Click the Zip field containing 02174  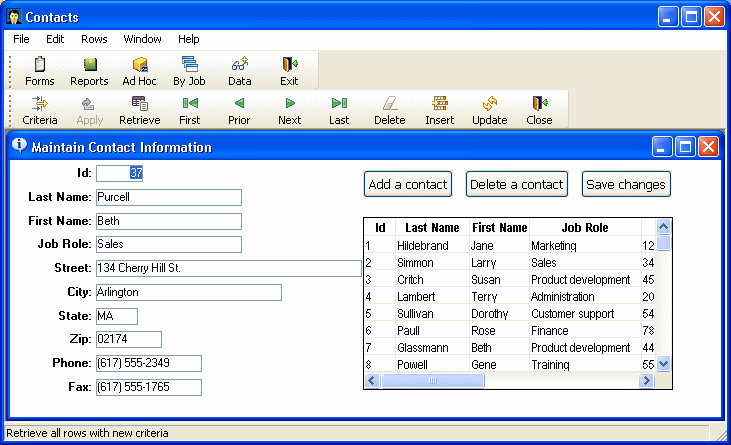[129, 339]
